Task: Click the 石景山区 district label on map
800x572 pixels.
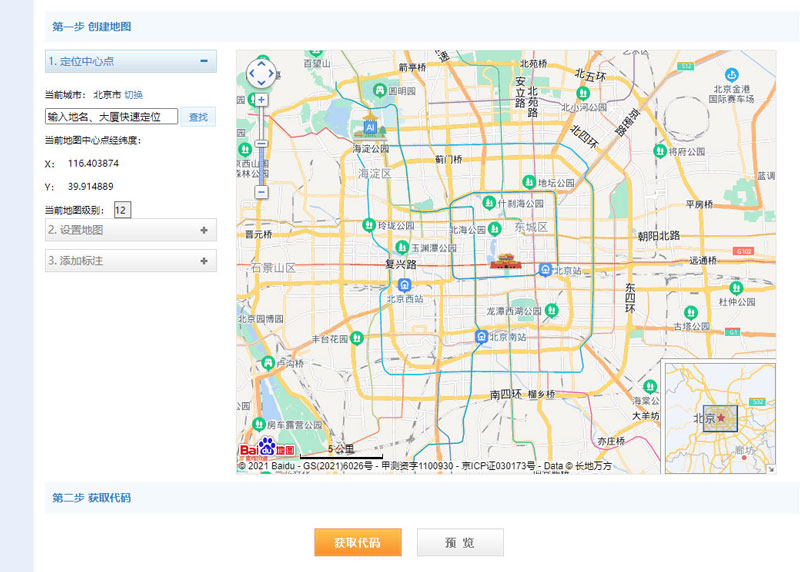Action: (x=273, y=267)
